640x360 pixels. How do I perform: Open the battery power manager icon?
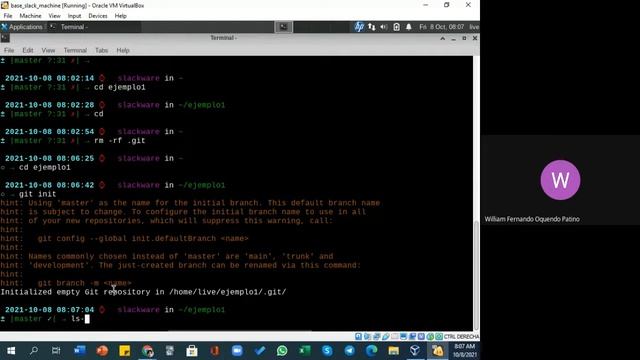(396, 27)
